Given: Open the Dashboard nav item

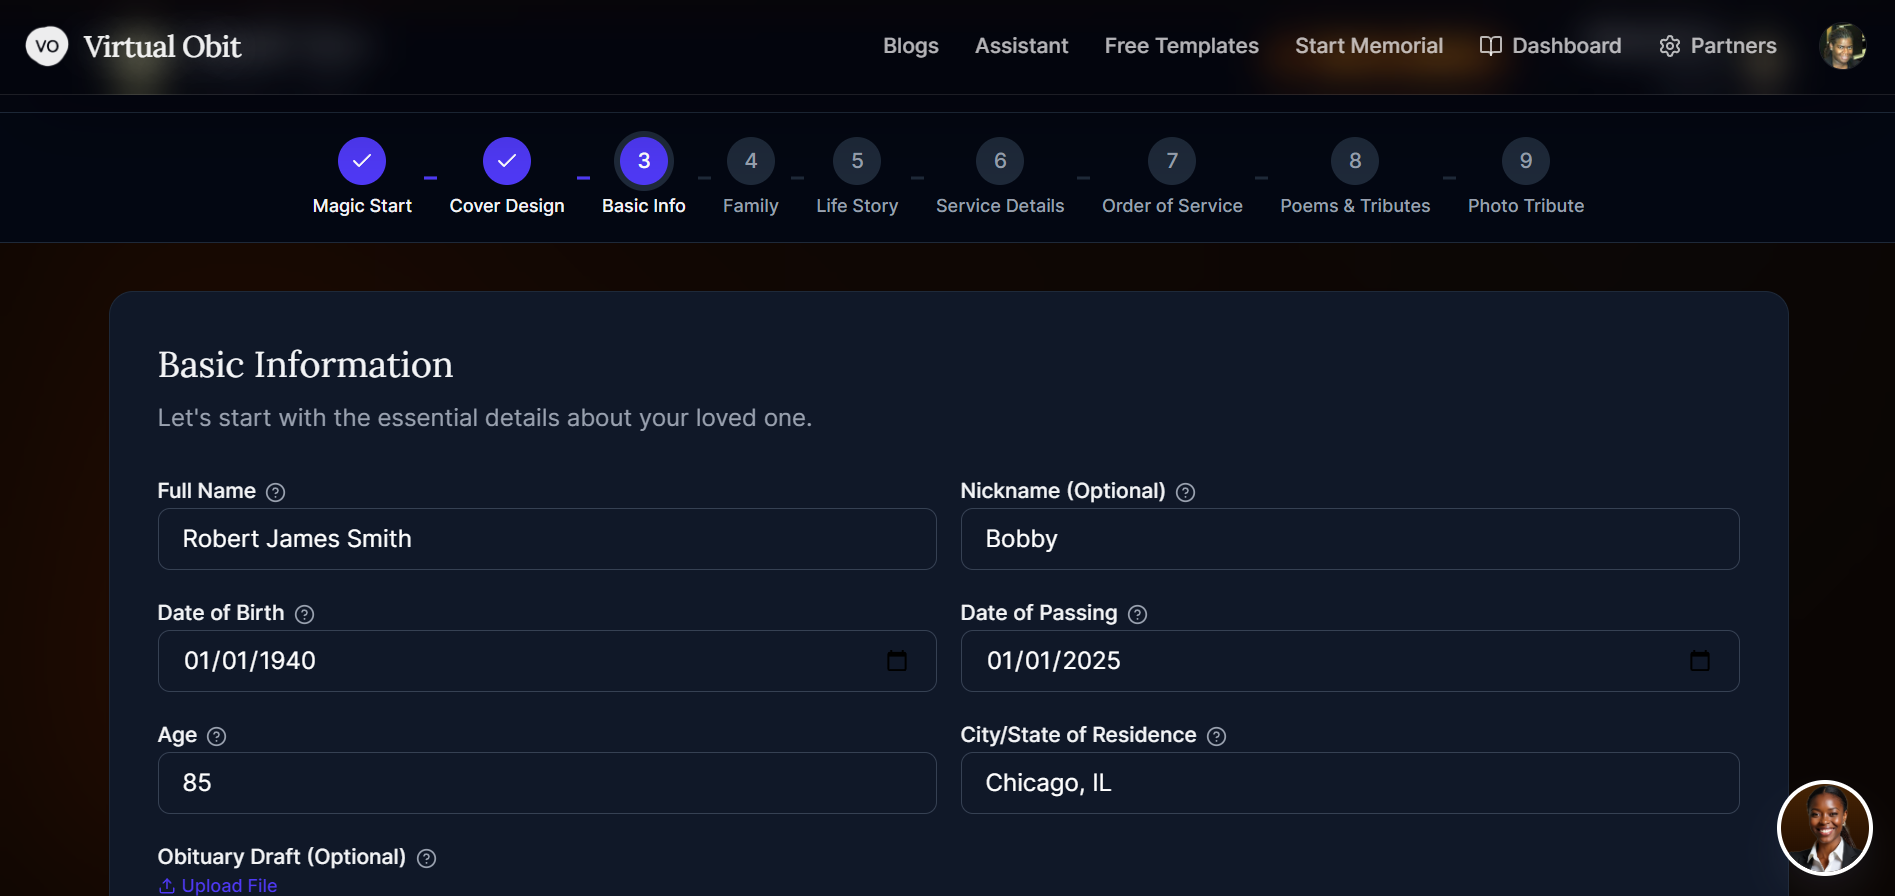Looking at the screenshot, I should click(1551, 46).
